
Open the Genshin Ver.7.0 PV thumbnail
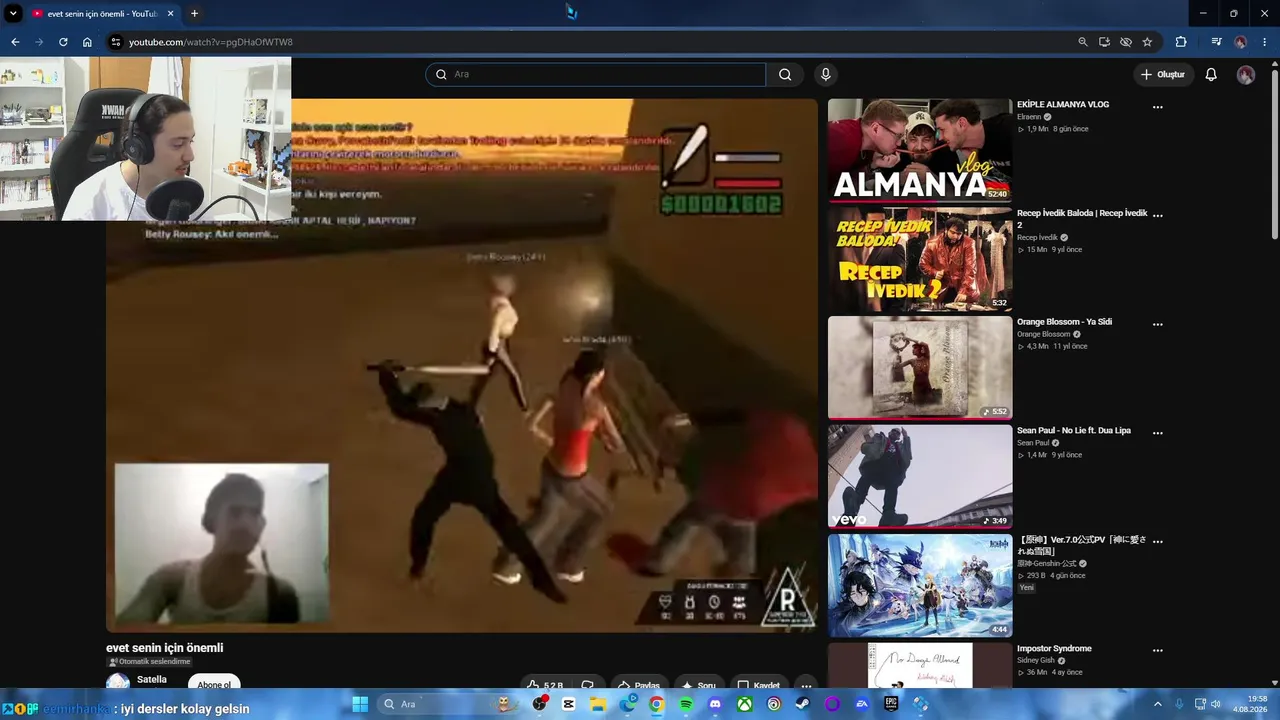(x=920, y=585)
